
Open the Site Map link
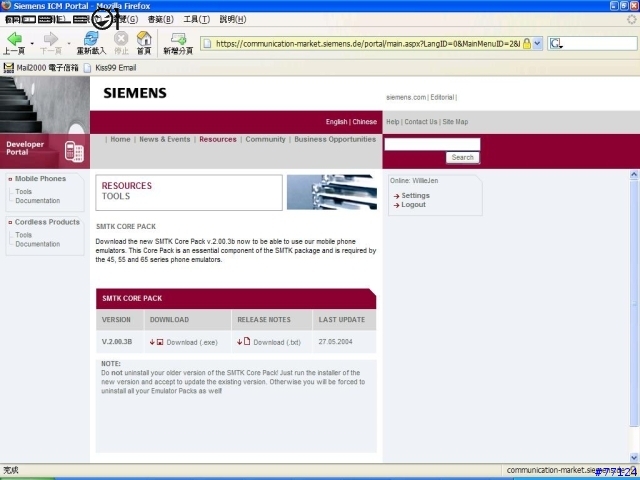coord(455,122)
